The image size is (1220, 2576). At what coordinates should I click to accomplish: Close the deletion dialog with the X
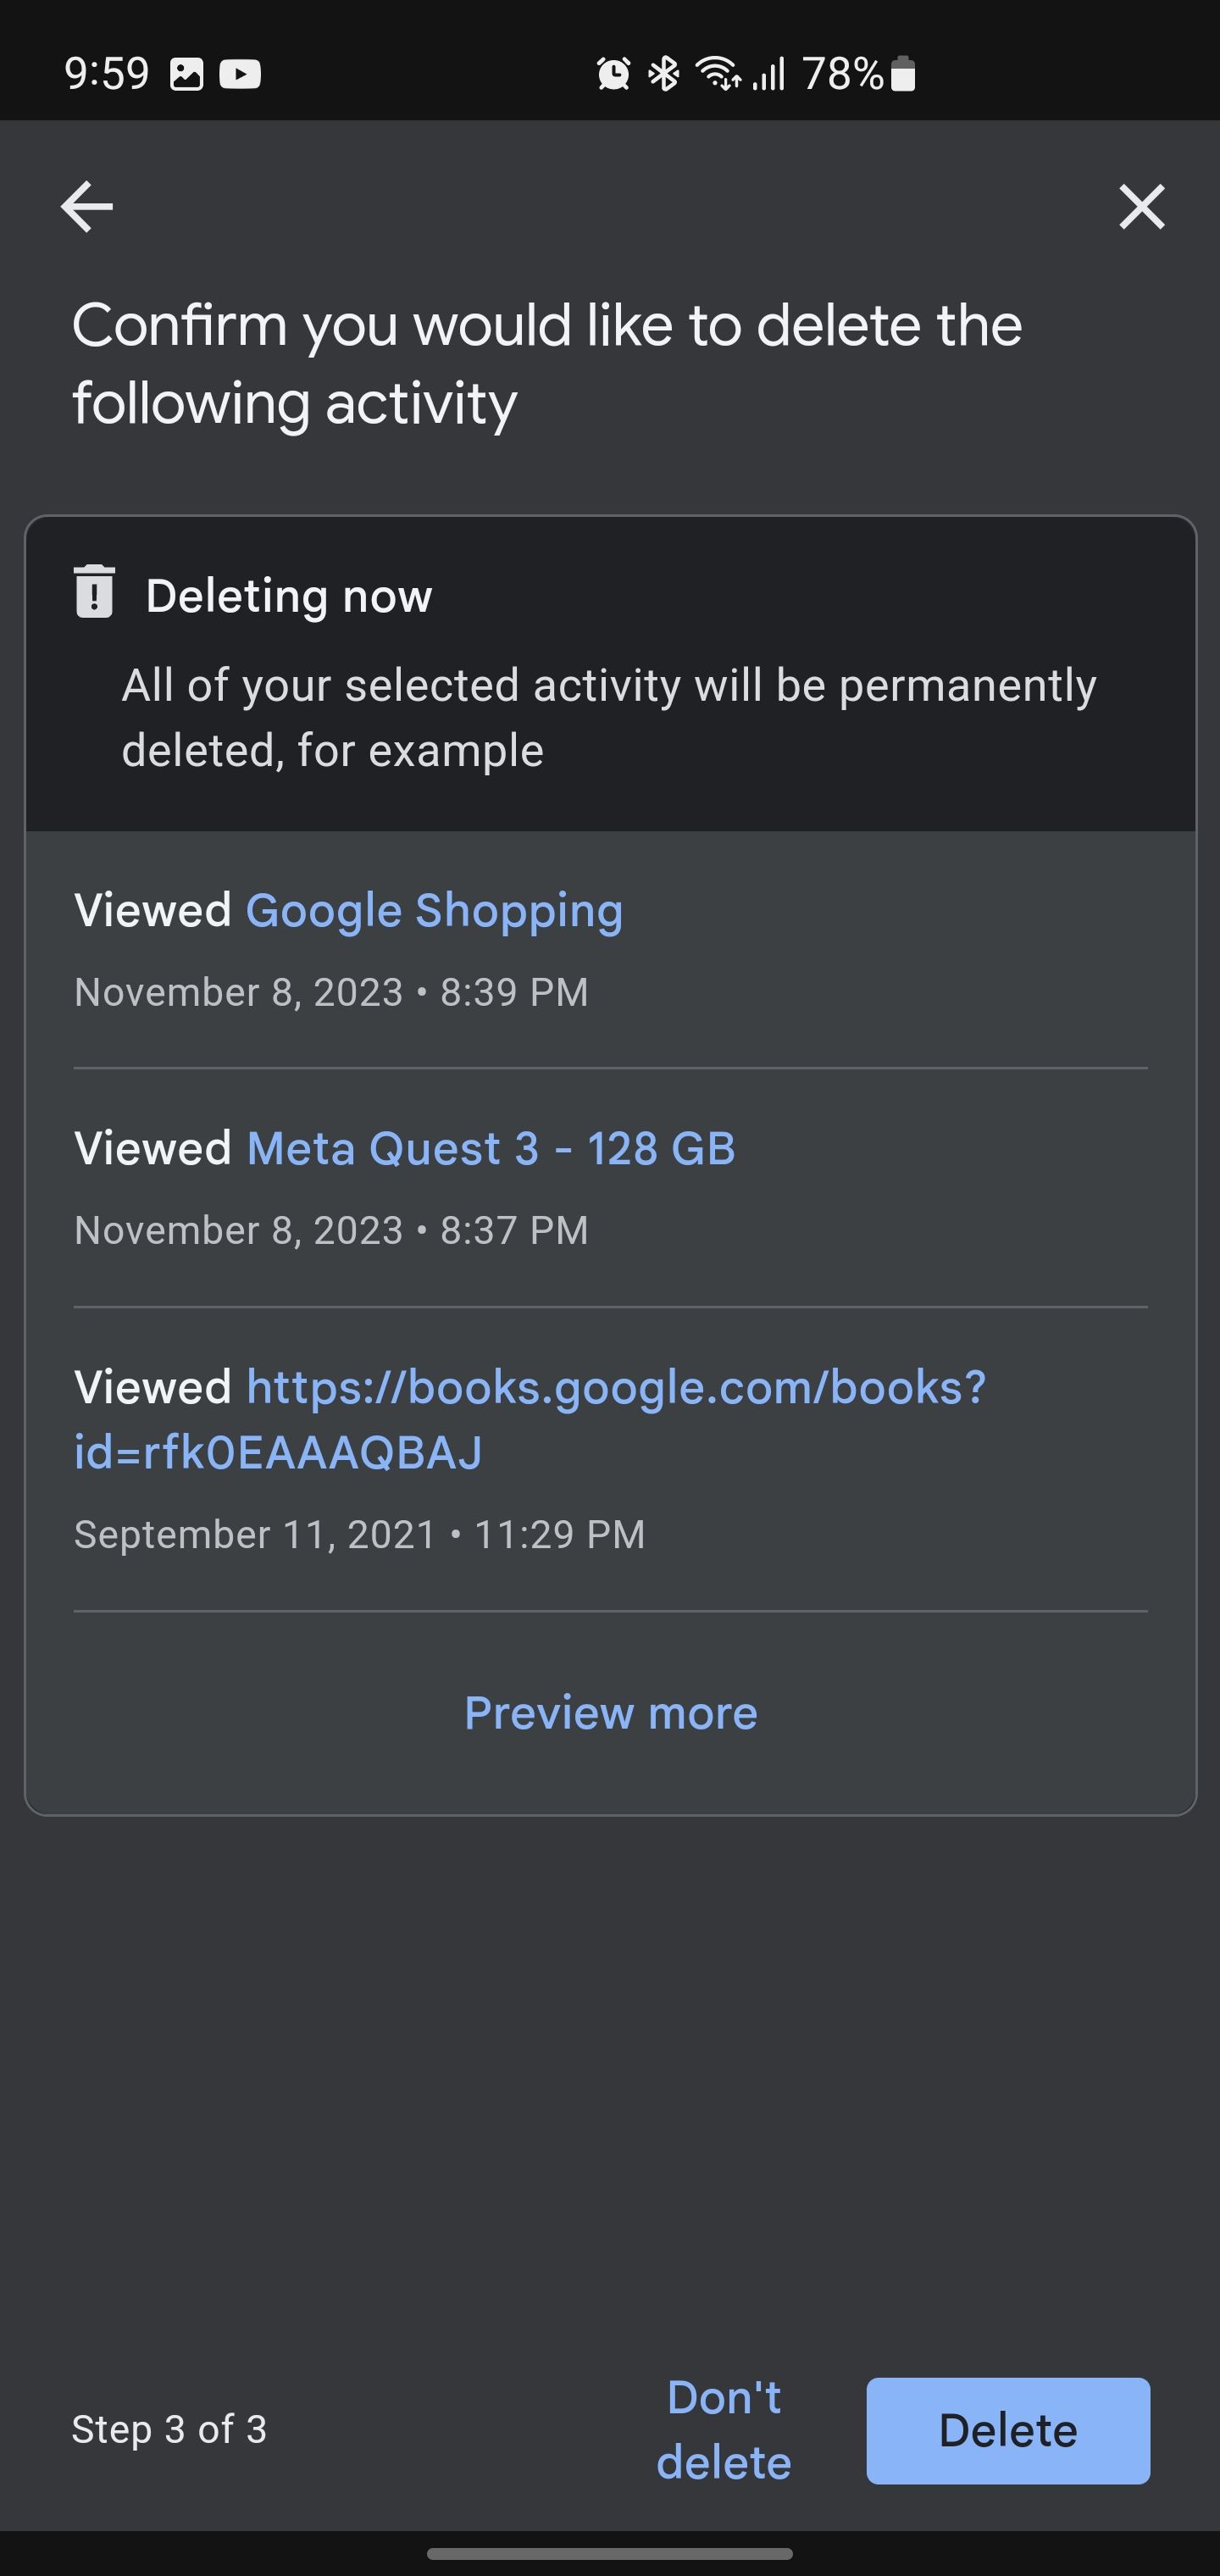tap(1140, 207)
